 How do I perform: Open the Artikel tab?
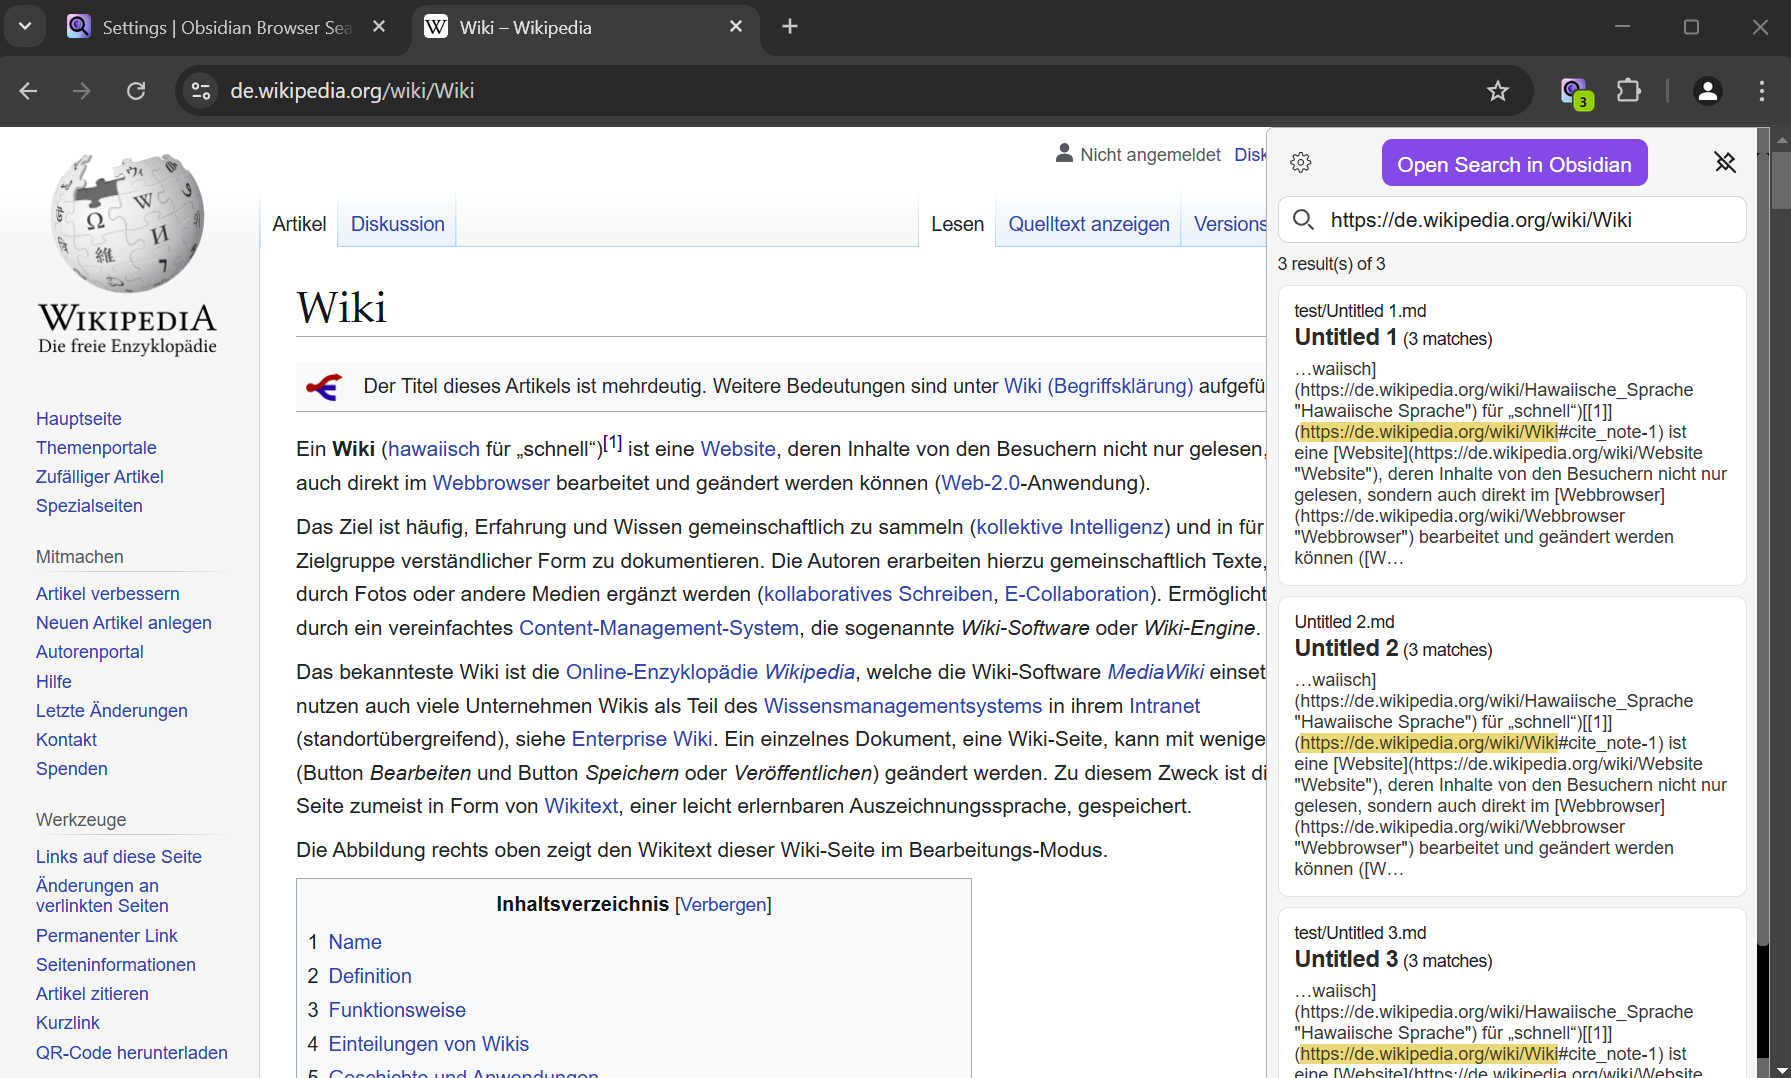[x=299, y=224]
